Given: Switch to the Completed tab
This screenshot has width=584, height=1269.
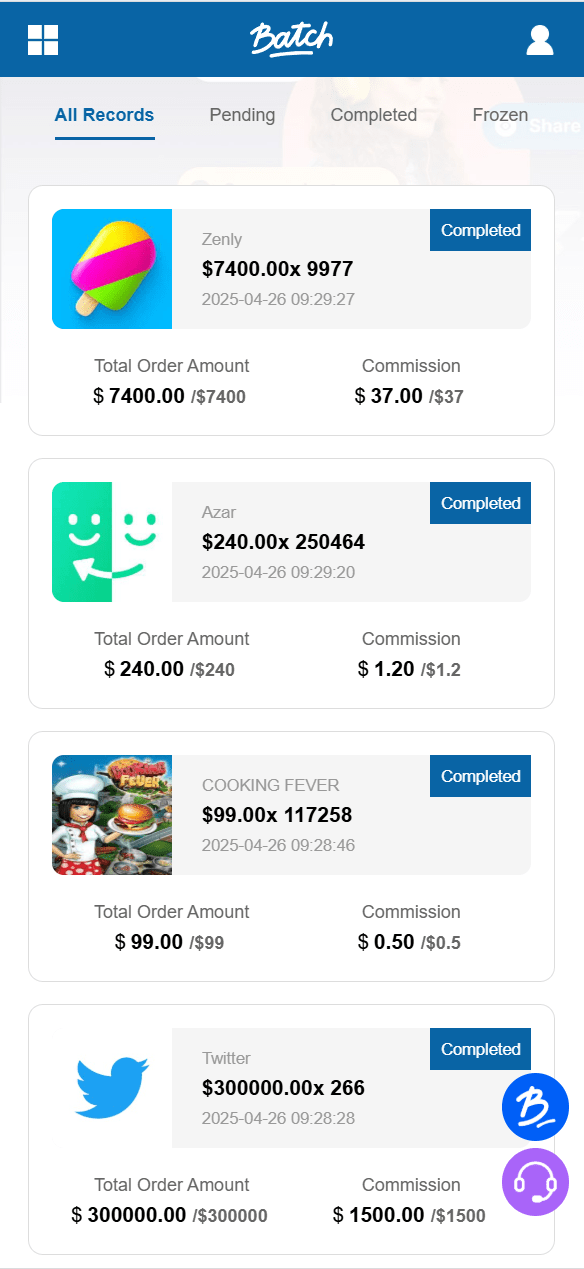Looking at the screenshot, I should click(374, 115).
